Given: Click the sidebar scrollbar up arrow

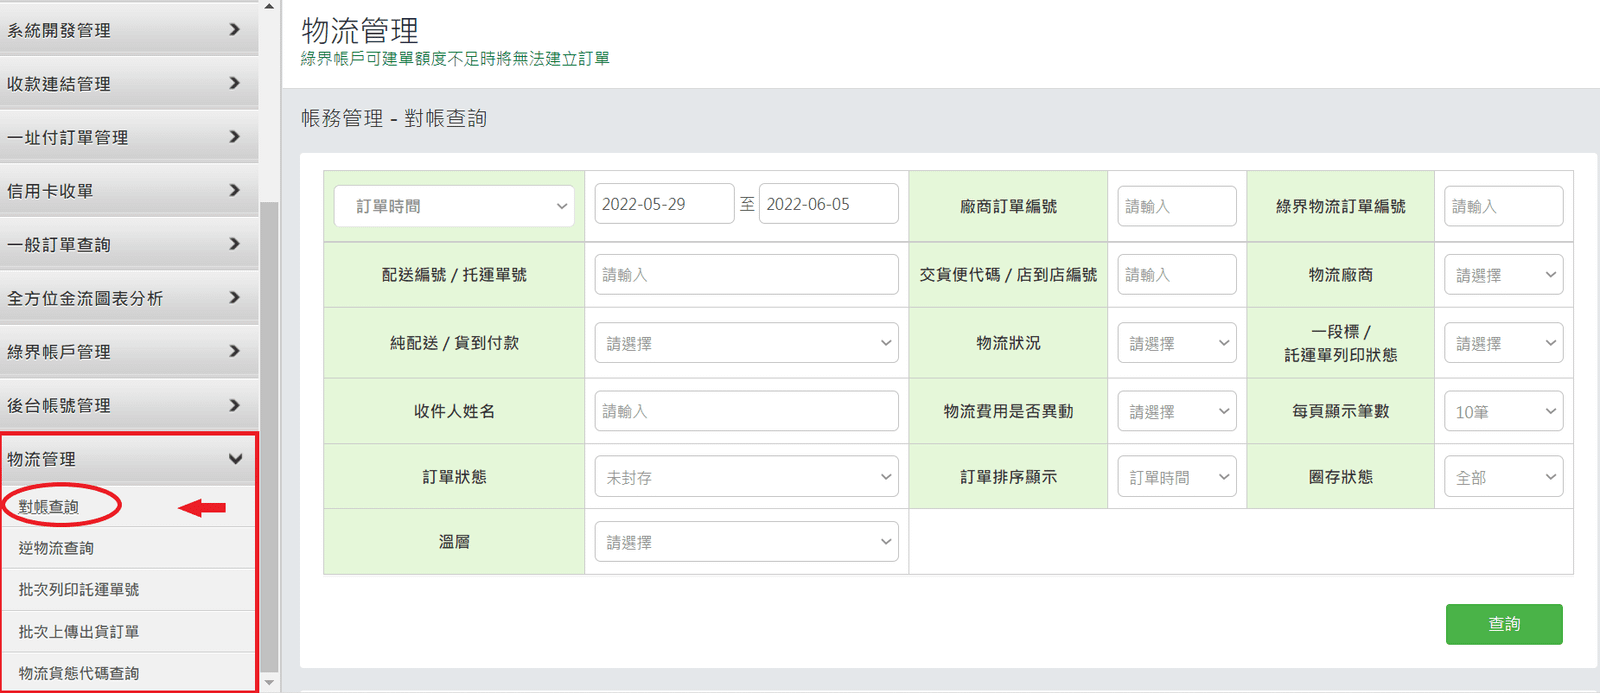Looking at the screenshot, I should 269,6.
